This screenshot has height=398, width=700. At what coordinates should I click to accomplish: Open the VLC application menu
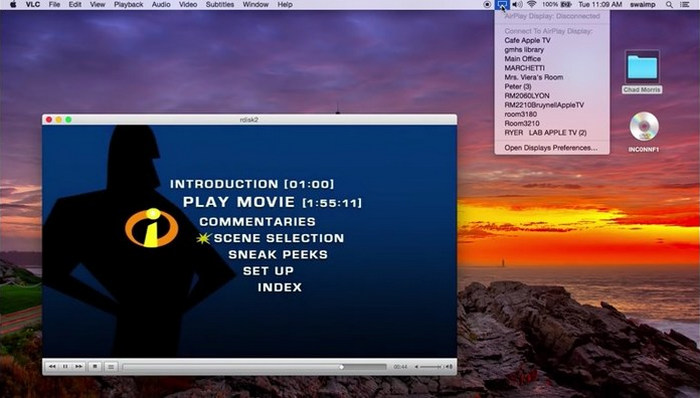click(33, 4)
